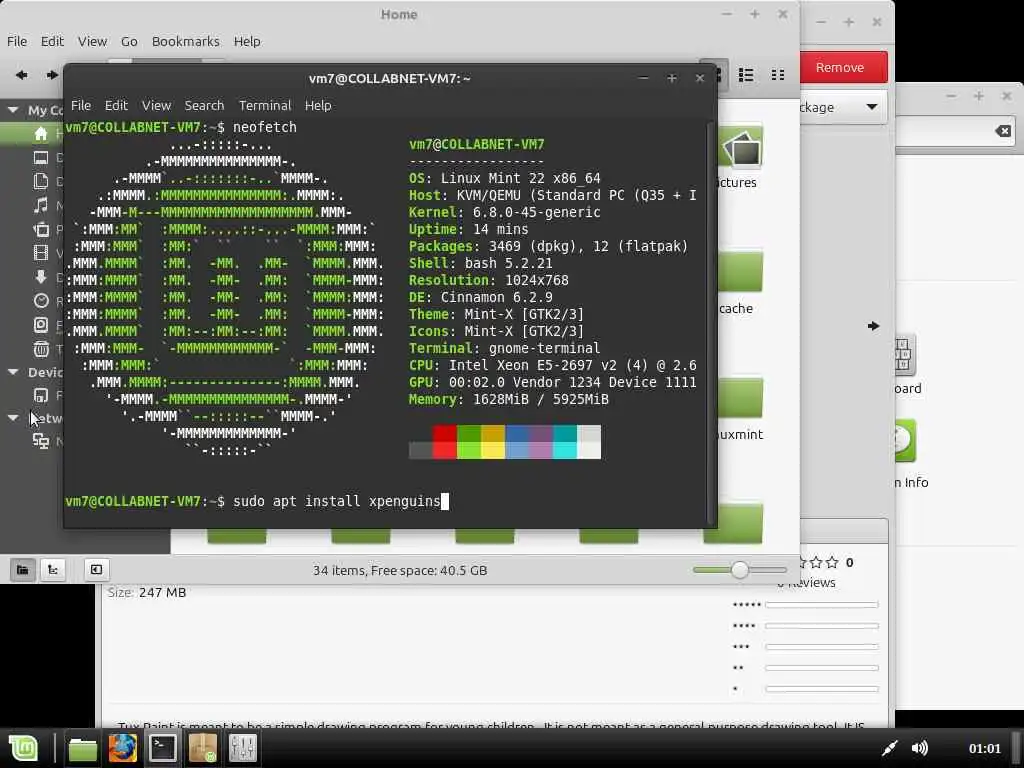The image size is (1024, 768).
Task: Open the terminal Edit menu
Action: [x=116, y=105]
